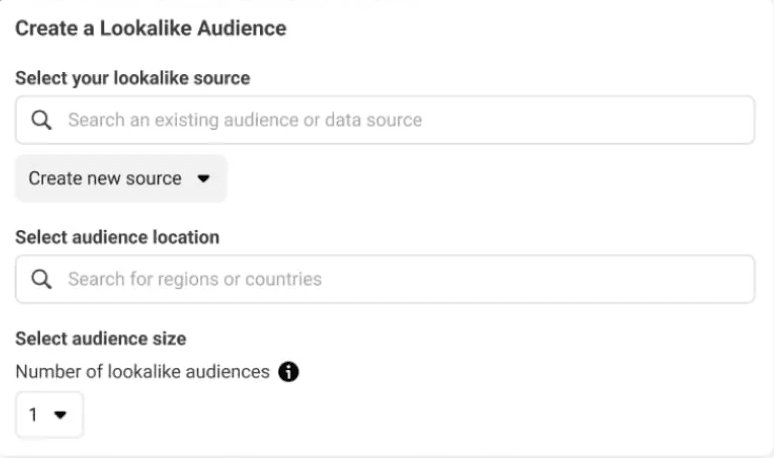This screenshot has width=774, height=458.
Task: Click the arrow next to the value 1
Action: [x=59, y=415]
